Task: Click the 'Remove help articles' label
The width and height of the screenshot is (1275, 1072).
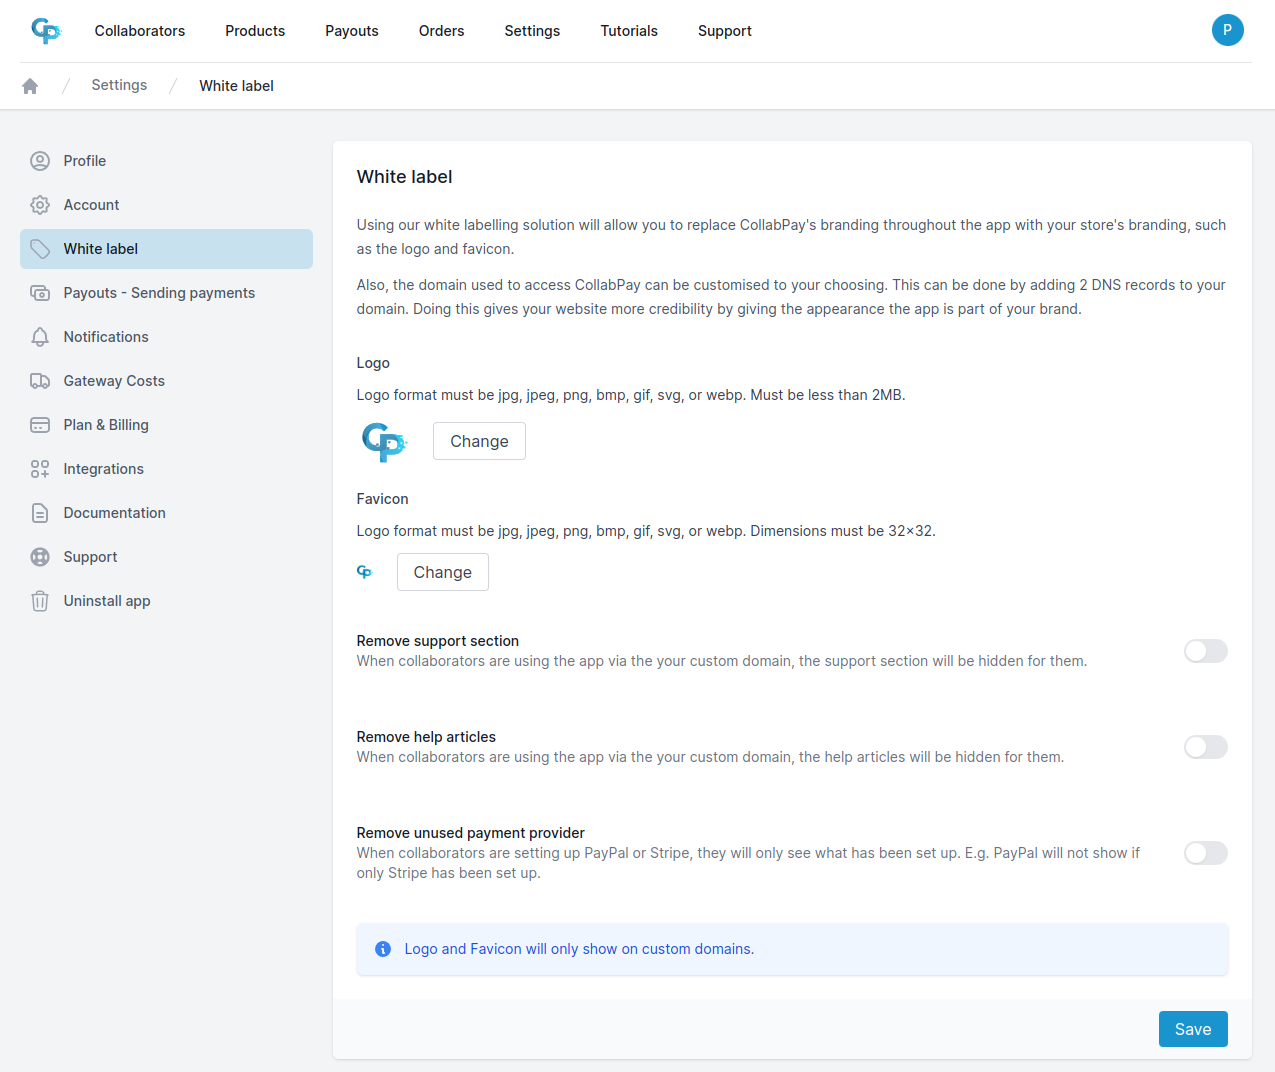Action: (x=426, y=737)
